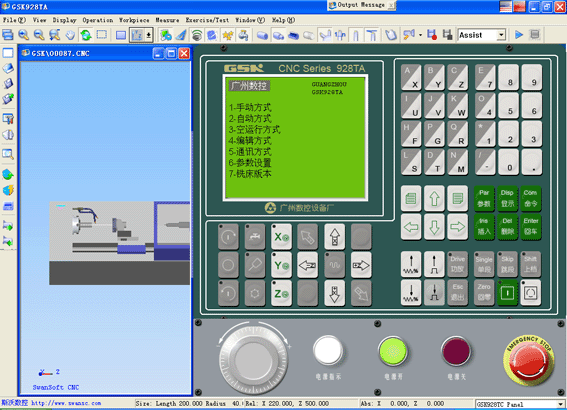Click the A/X letter key

(411, 77)
